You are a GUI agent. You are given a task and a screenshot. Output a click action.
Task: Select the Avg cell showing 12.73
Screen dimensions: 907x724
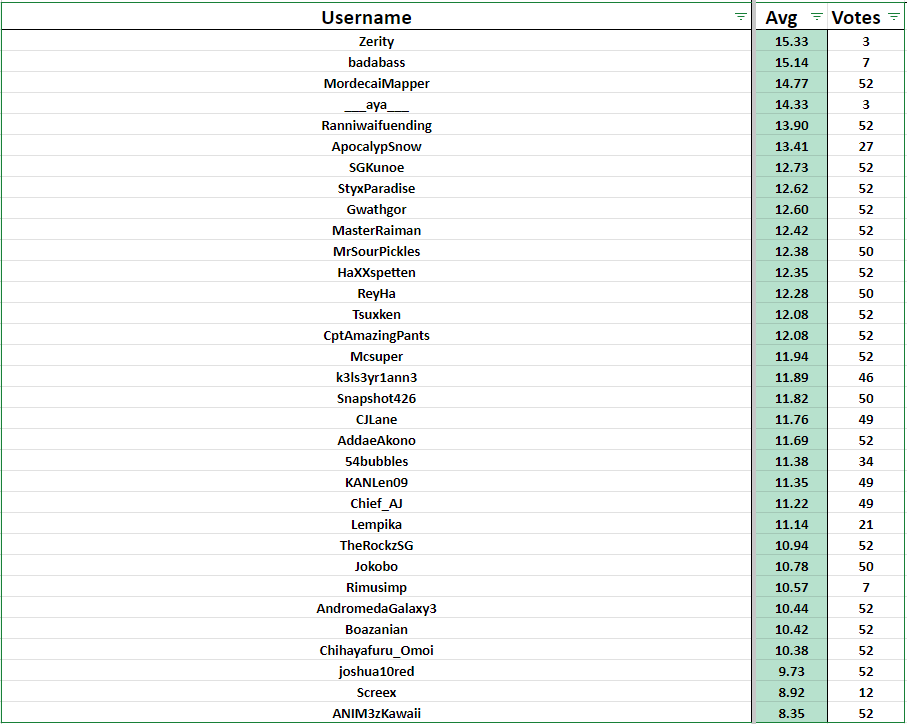tap(790, 168)
